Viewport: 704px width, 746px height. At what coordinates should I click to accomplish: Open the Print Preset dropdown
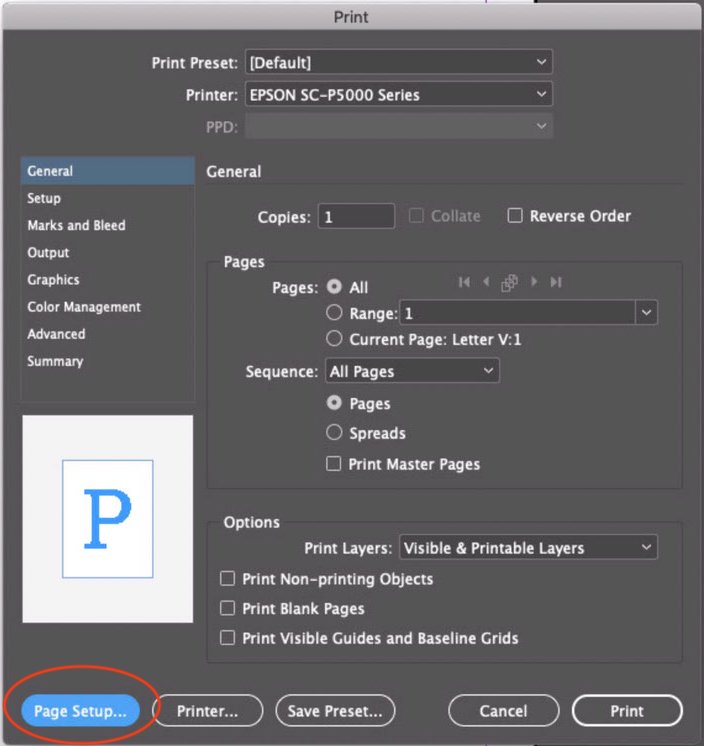point(399,62)
